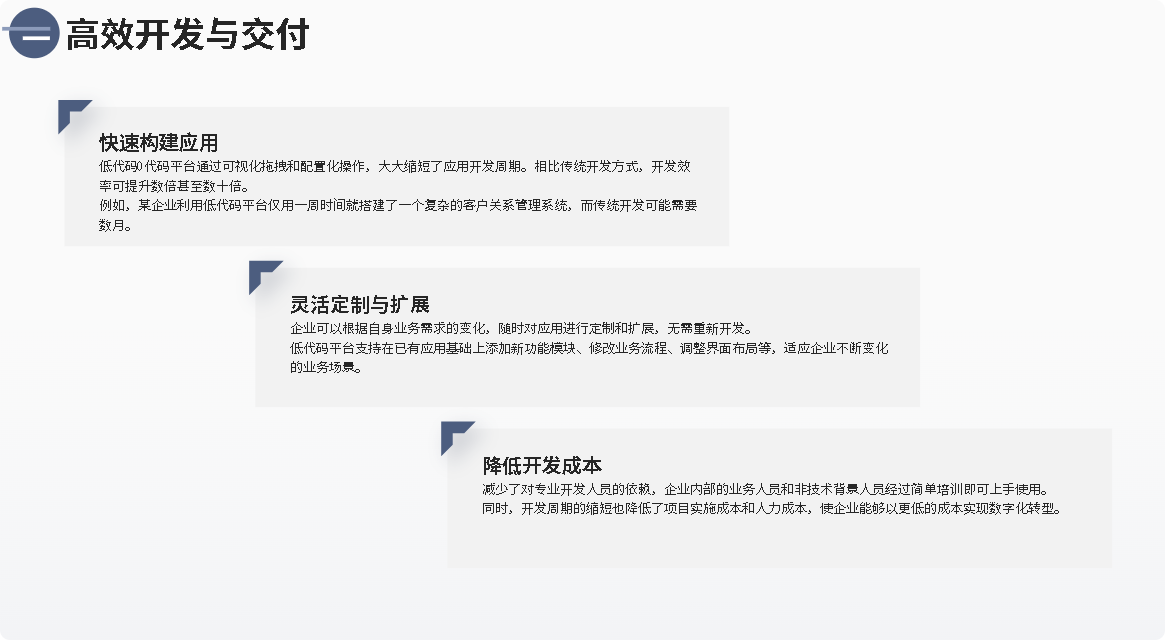Select the line starting 例如，某企业利用低代码平台
The height and width of the screenshot is (640, 1165).
click(x=397, y=205)
